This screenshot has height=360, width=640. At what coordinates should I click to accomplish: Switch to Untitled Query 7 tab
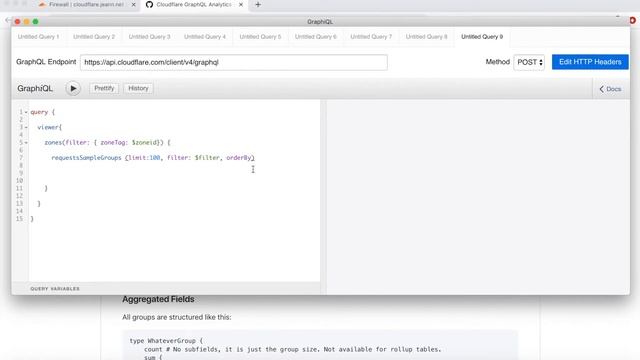click(371, 37)
